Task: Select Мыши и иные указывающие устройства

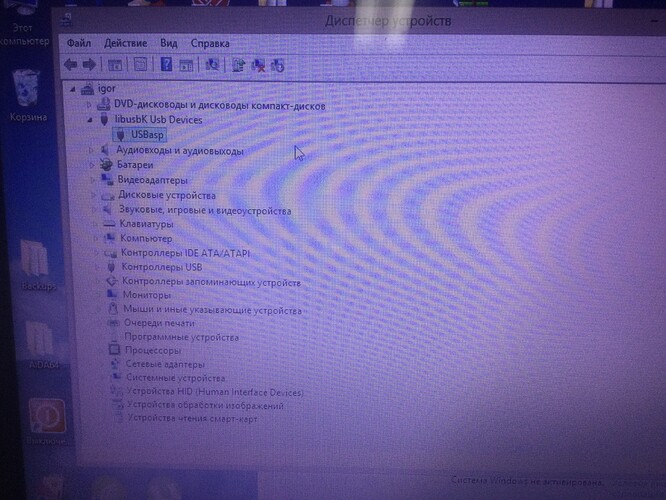Action: point(213,310)
